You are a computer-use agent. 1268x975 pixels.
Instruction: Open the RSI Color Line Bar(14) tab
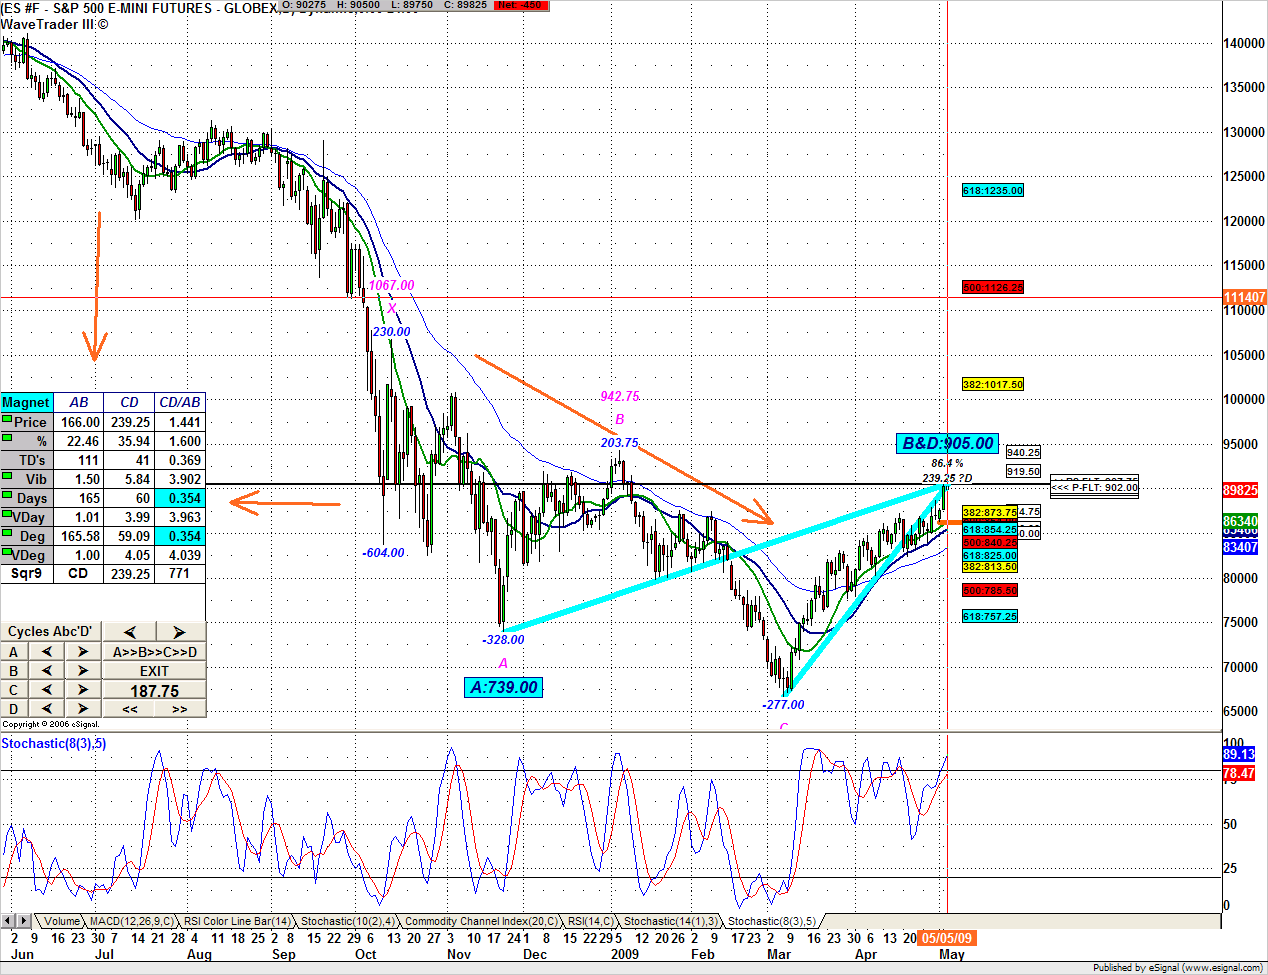click(x=238, y=922)
